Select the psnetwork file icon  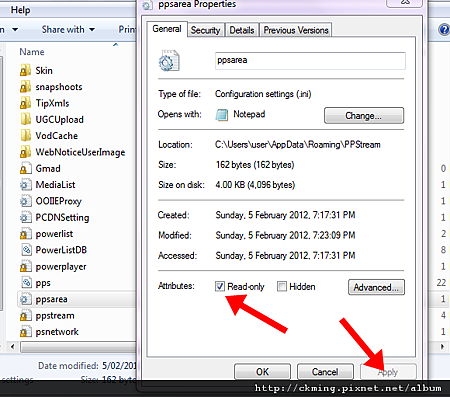click(x=25, y=332)
